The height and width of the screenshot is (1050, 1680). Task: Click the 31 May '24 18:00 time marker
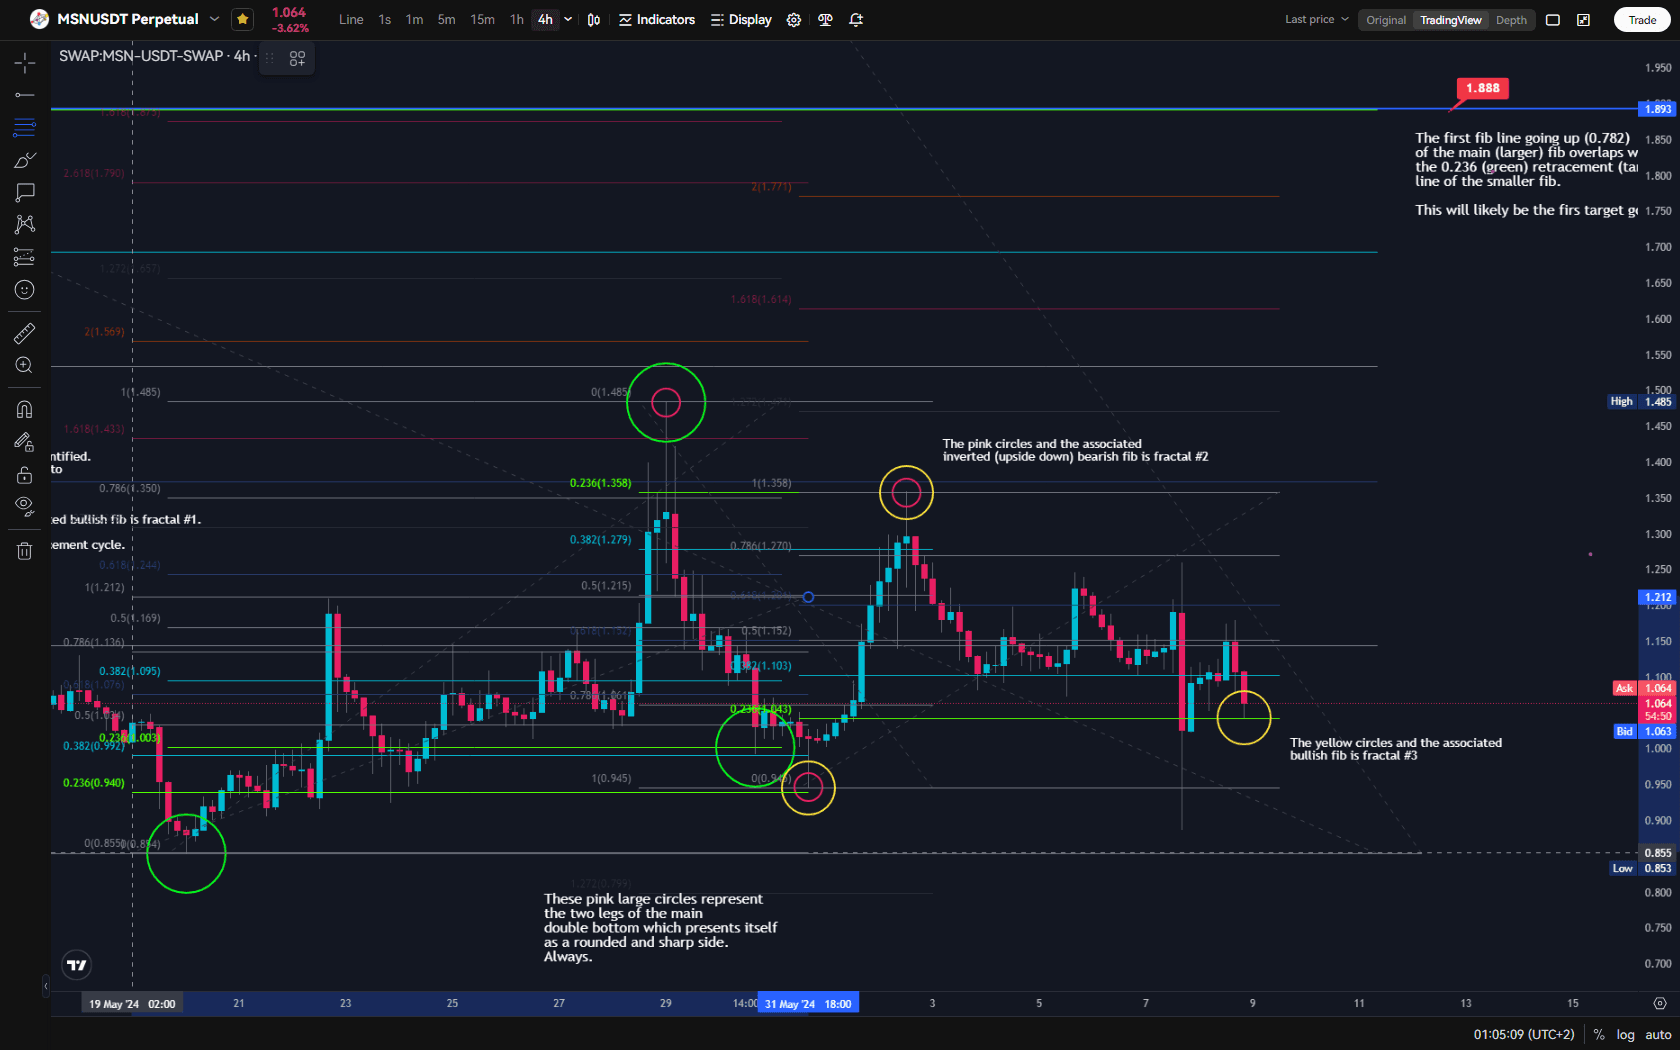808,1004
